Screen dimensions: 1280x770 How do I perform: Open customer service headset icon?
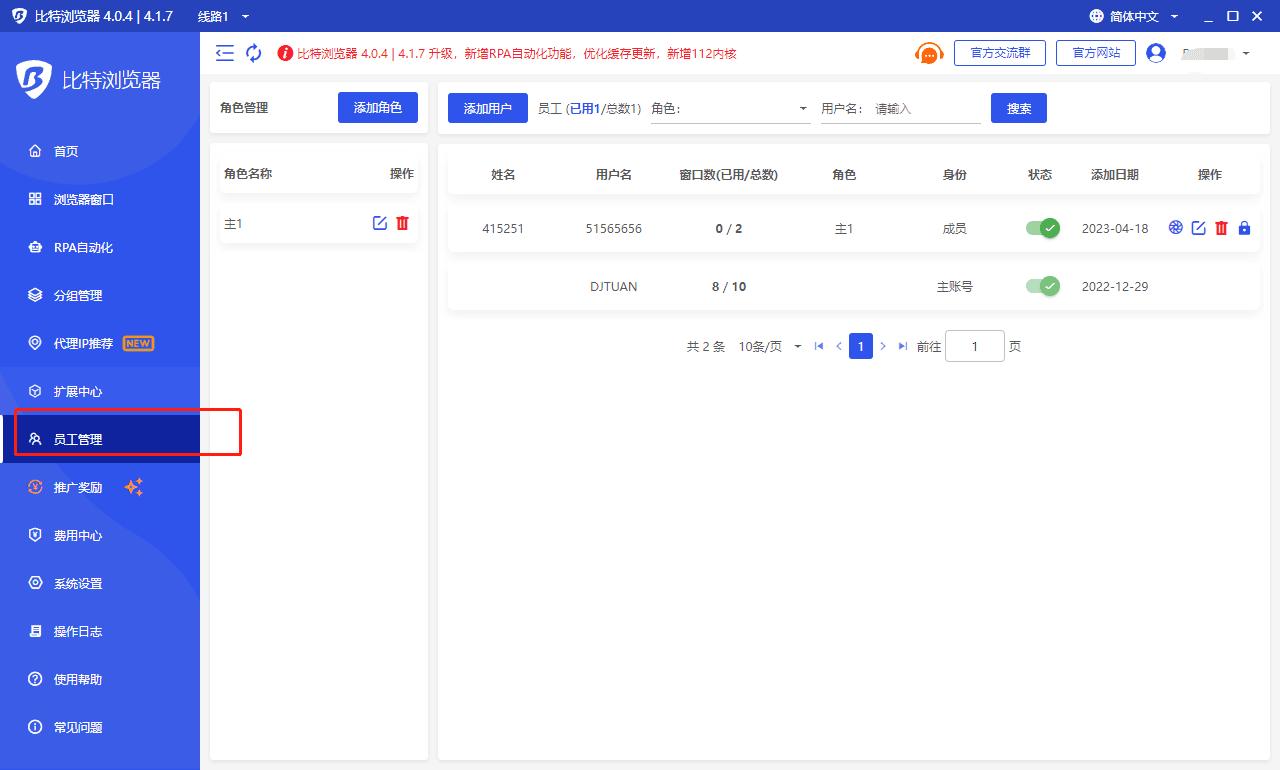[x=929, y=53]
